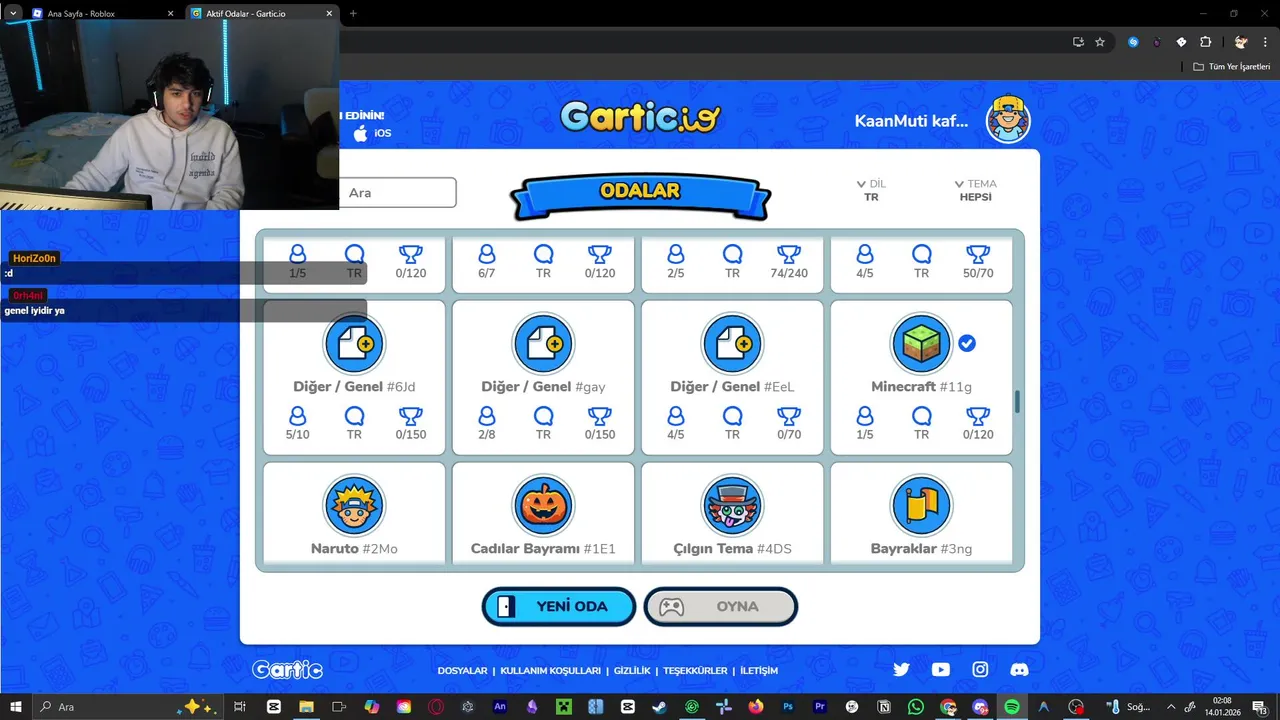Click the 0/150 score in #6Jd room

click(411, 435)
